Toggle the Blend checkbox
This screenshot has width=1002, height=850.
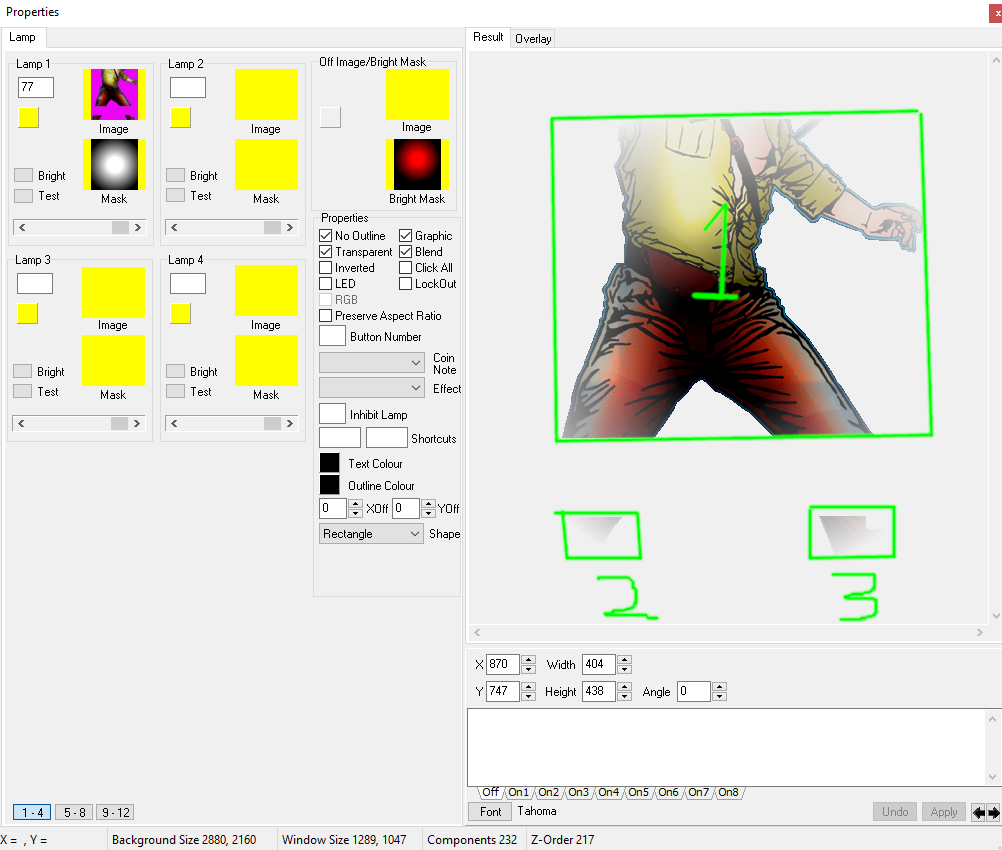[406, 252]
